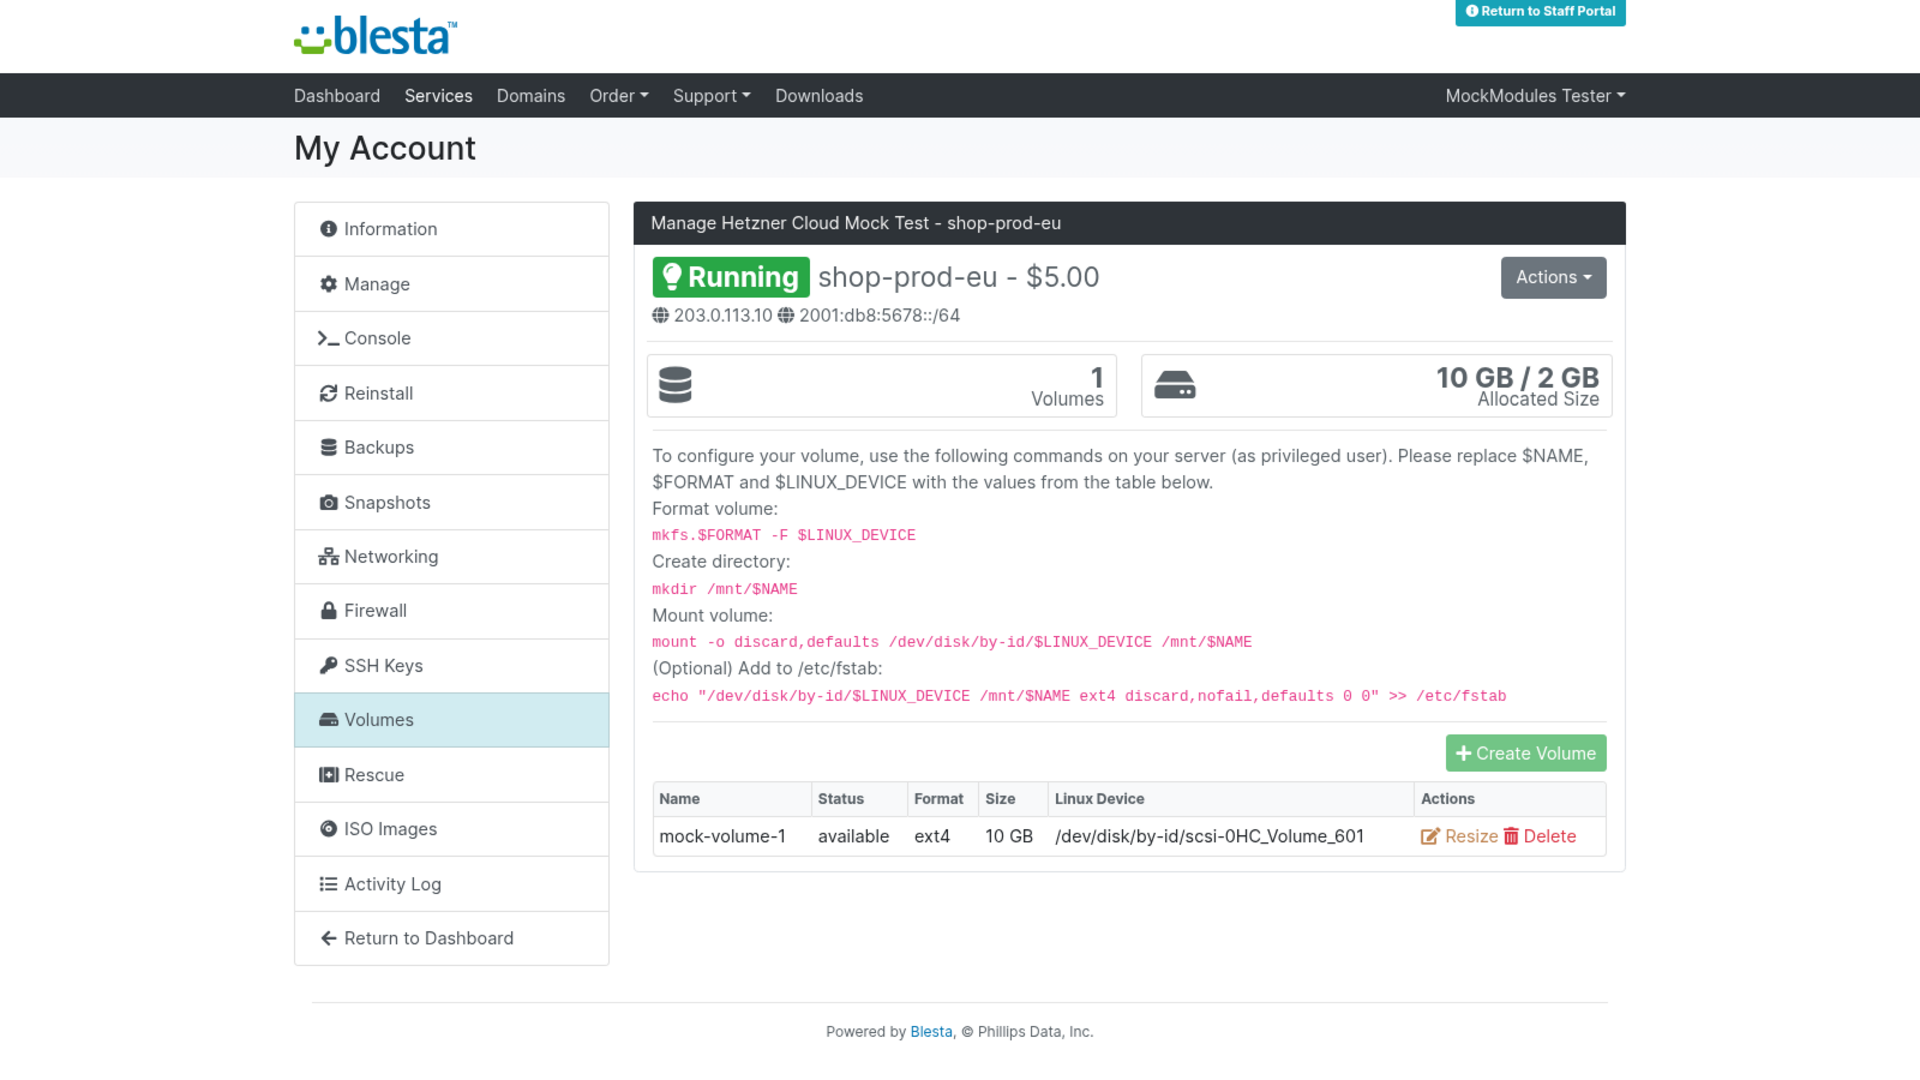Open Domains in top navigation
Viewport: 1920px width, 1080px height.
click(x=531, y=96)
